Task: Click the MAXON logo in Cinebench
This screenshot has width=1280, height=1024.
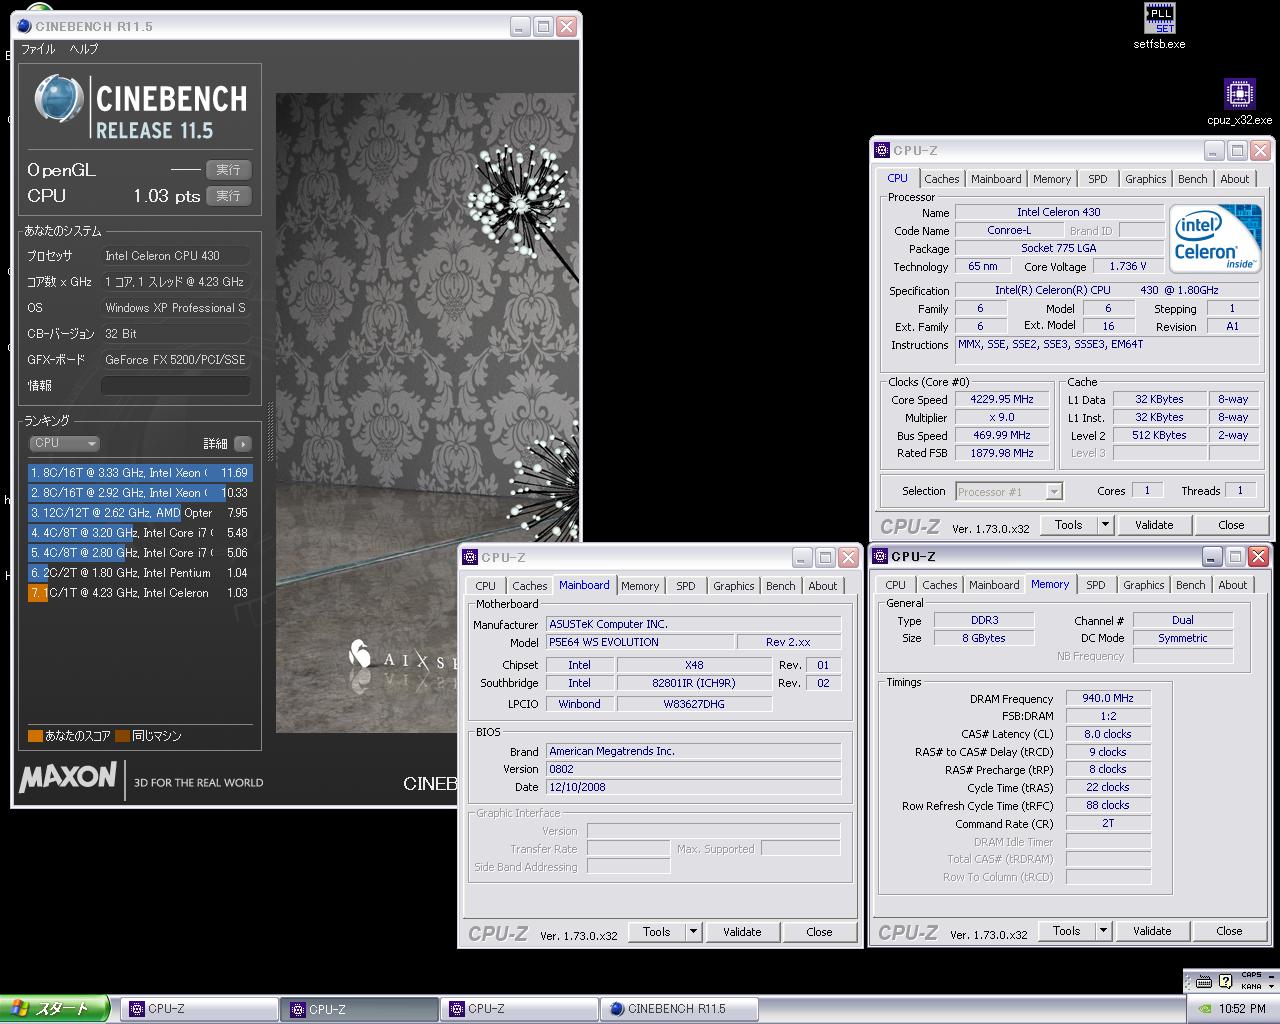Action: tap(68, 777)
